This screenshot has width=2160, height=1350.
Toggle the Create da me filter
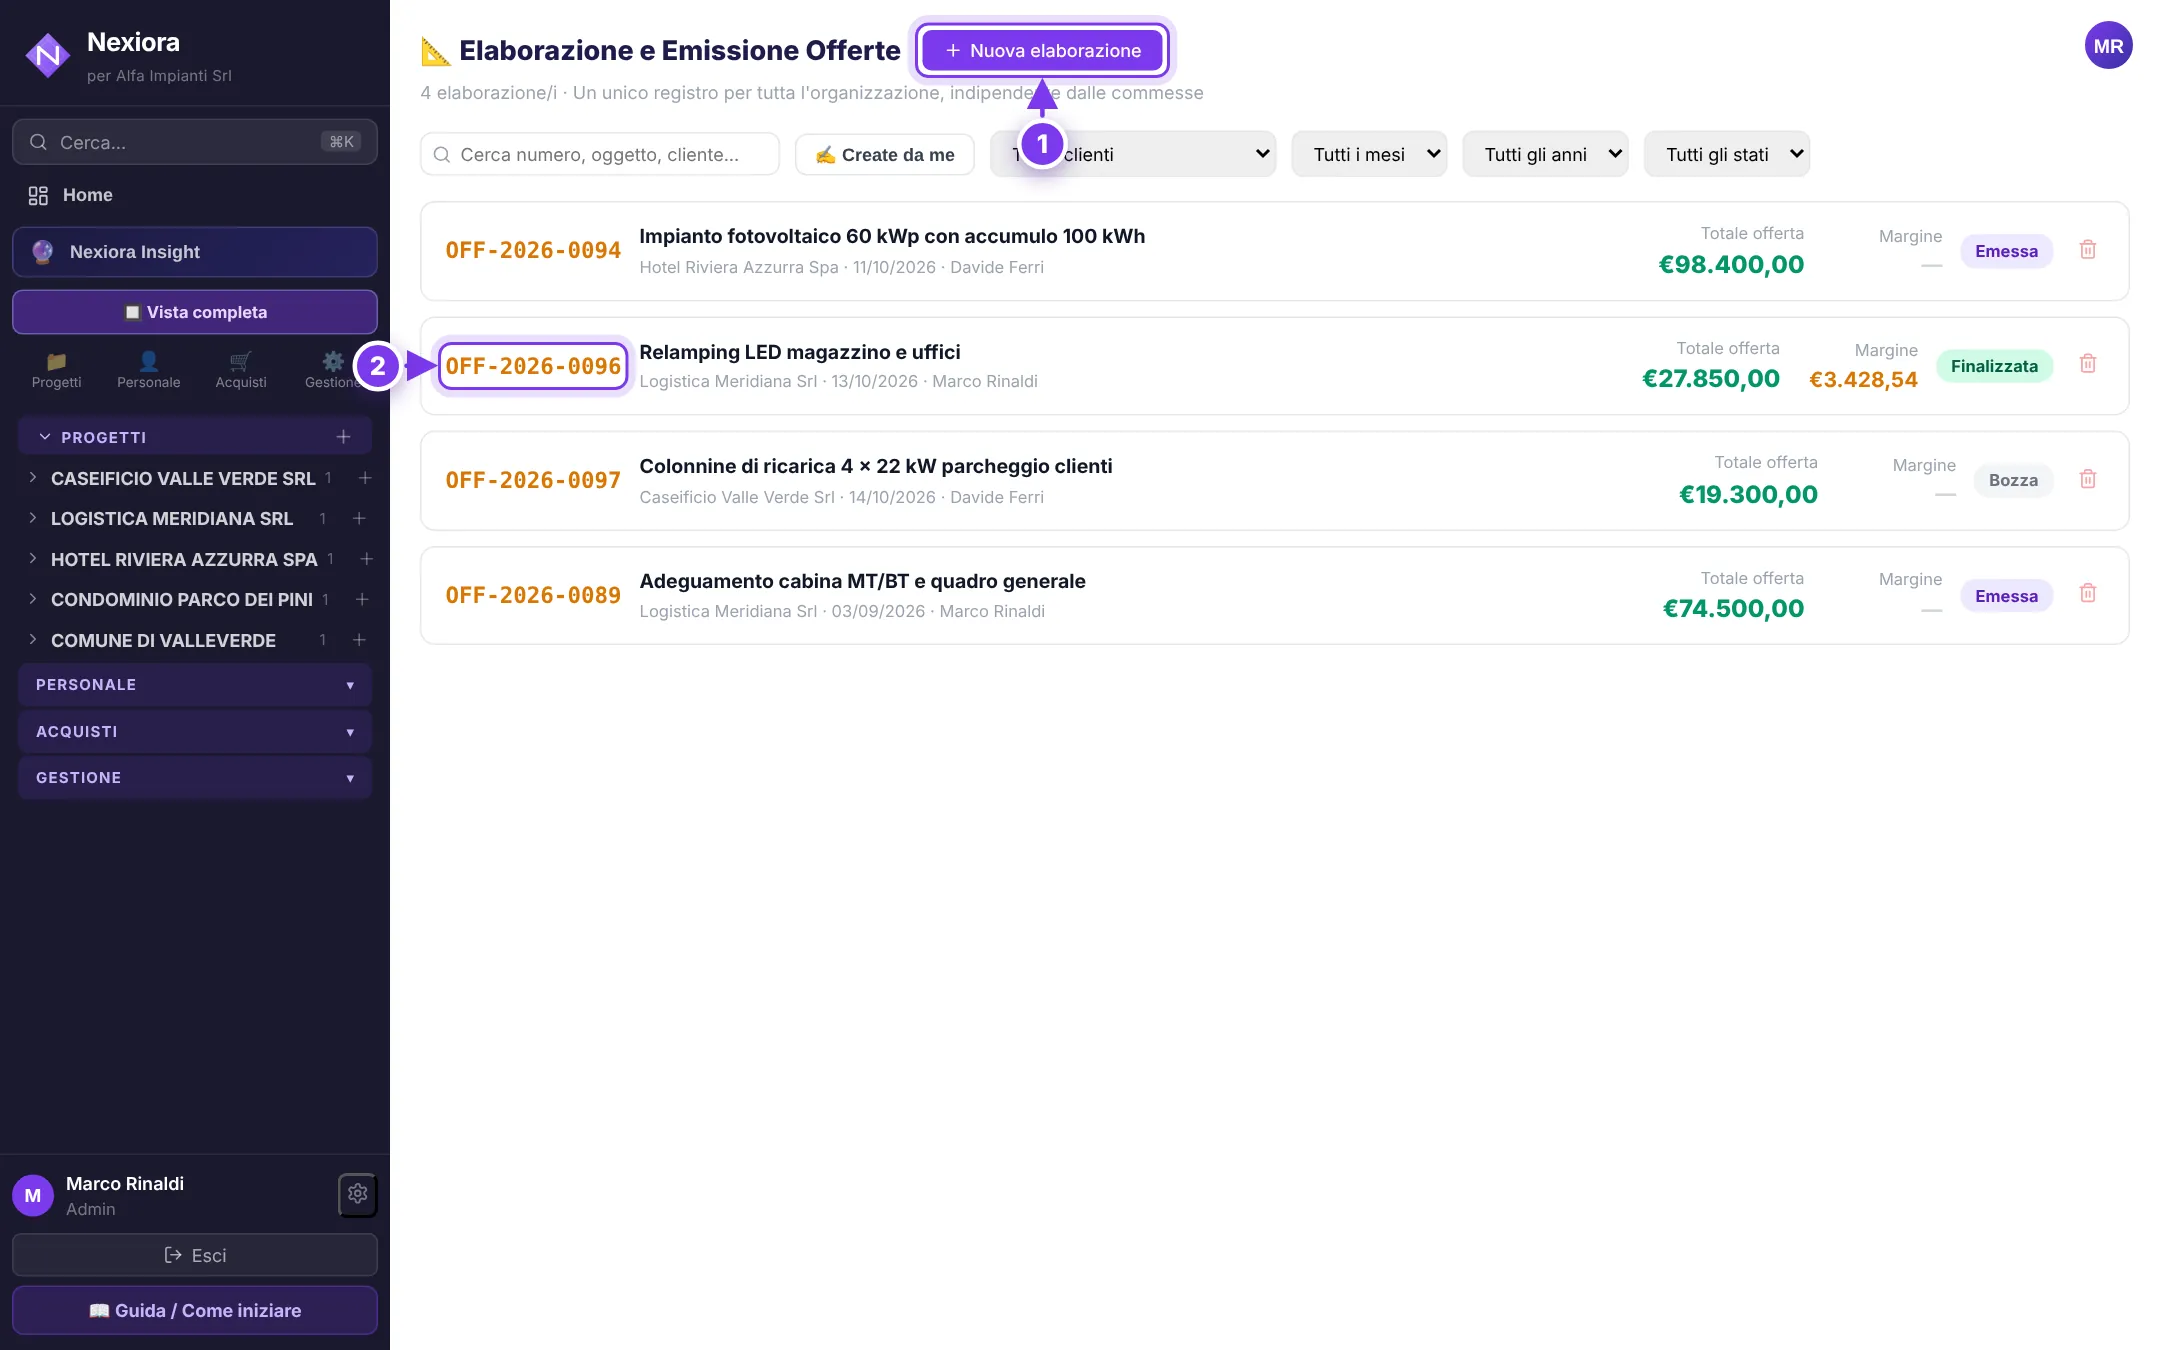[885, 155]
